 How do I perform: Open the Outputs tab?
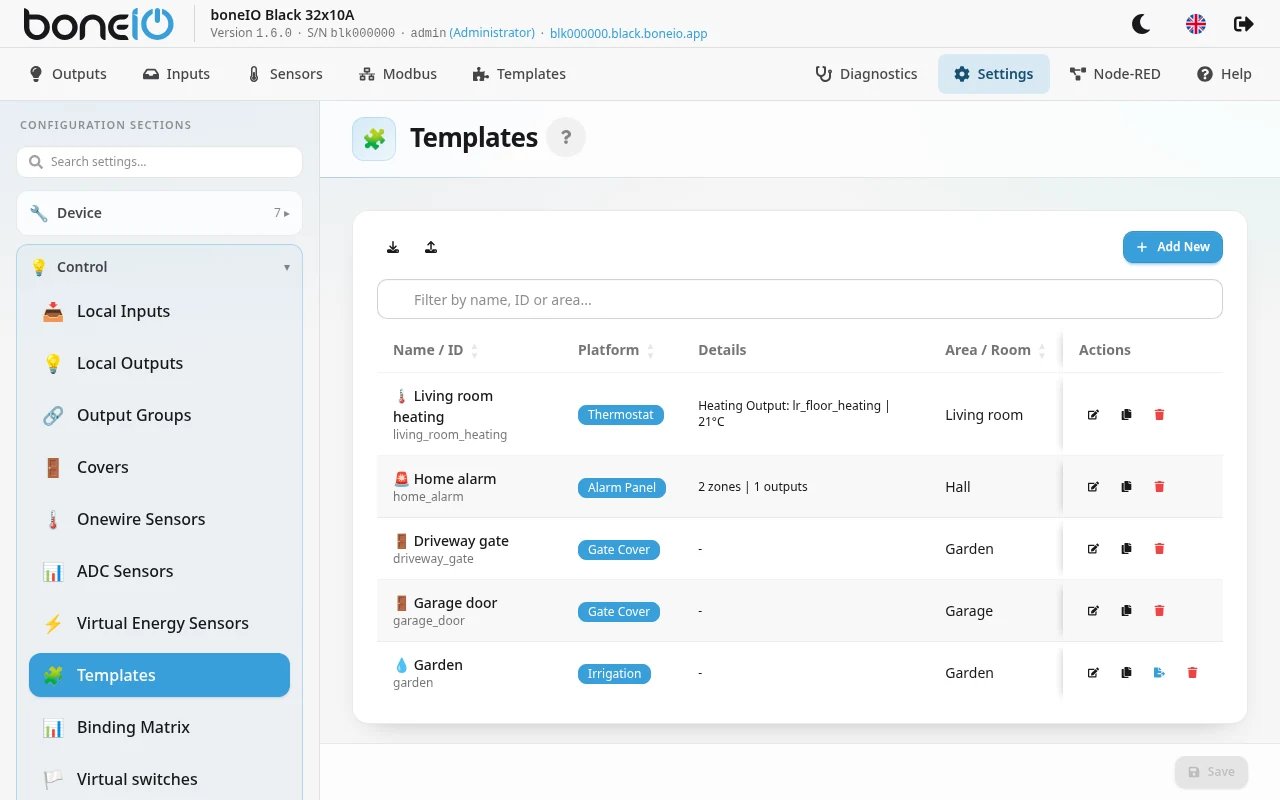[68, 74]
